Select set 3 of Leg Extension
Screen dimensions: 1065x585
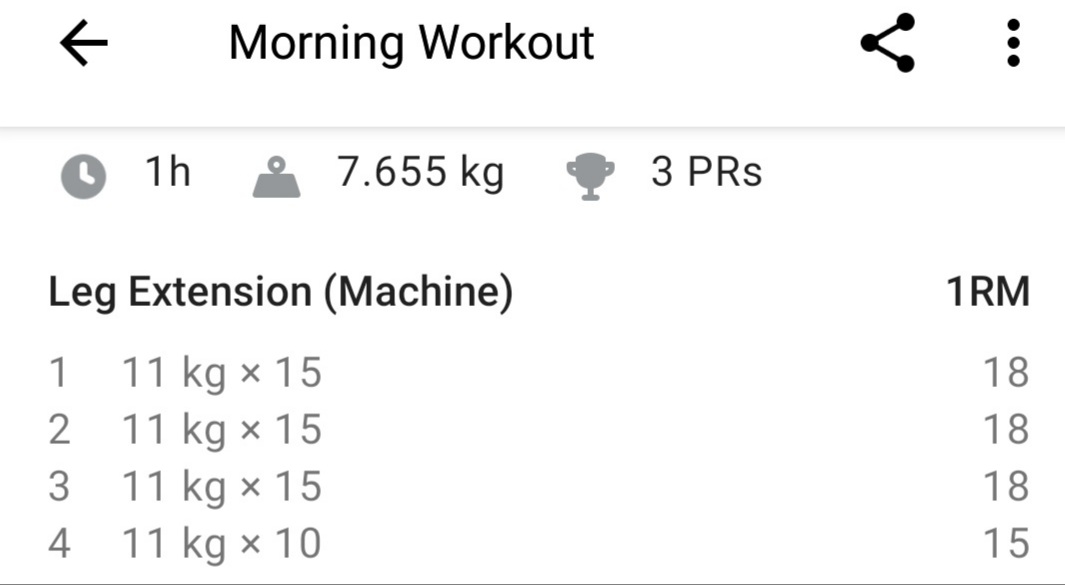point(221,487)
